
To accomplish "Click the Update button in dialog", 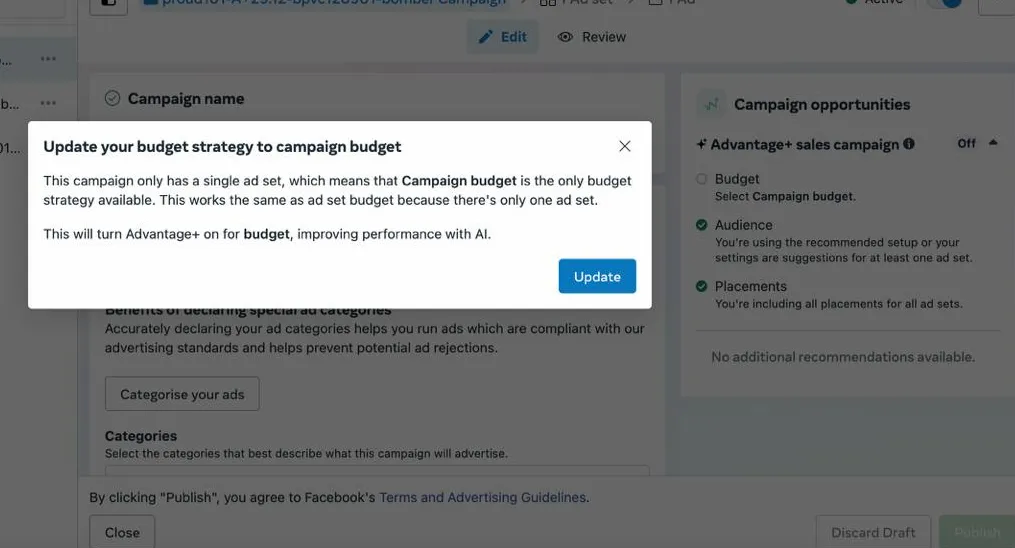I will click(597, 277).
